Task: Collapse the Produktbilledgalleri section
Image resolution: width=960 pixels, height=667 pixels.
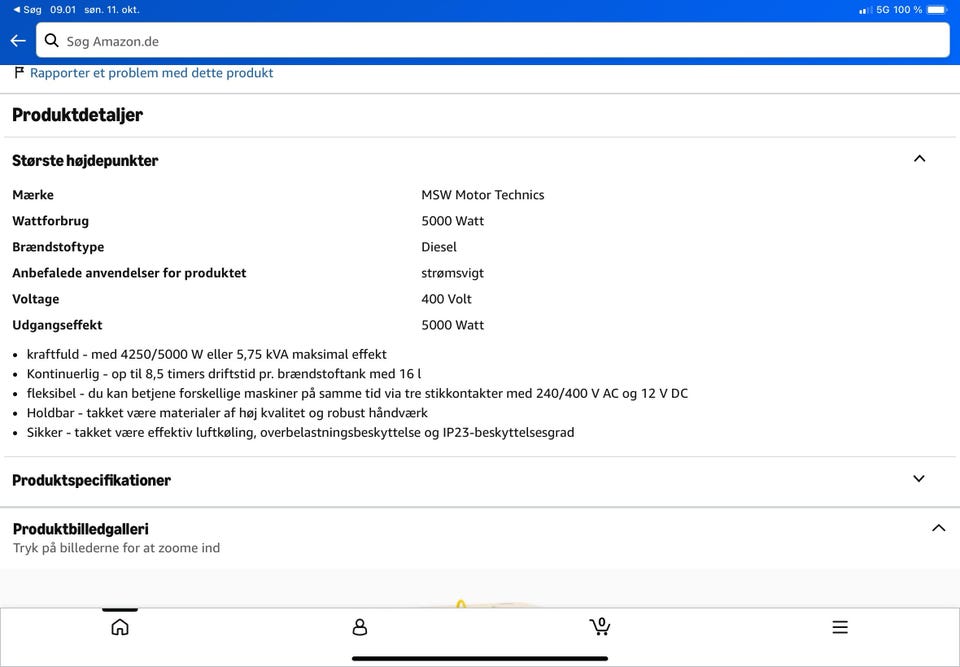Action: point(938,527)
